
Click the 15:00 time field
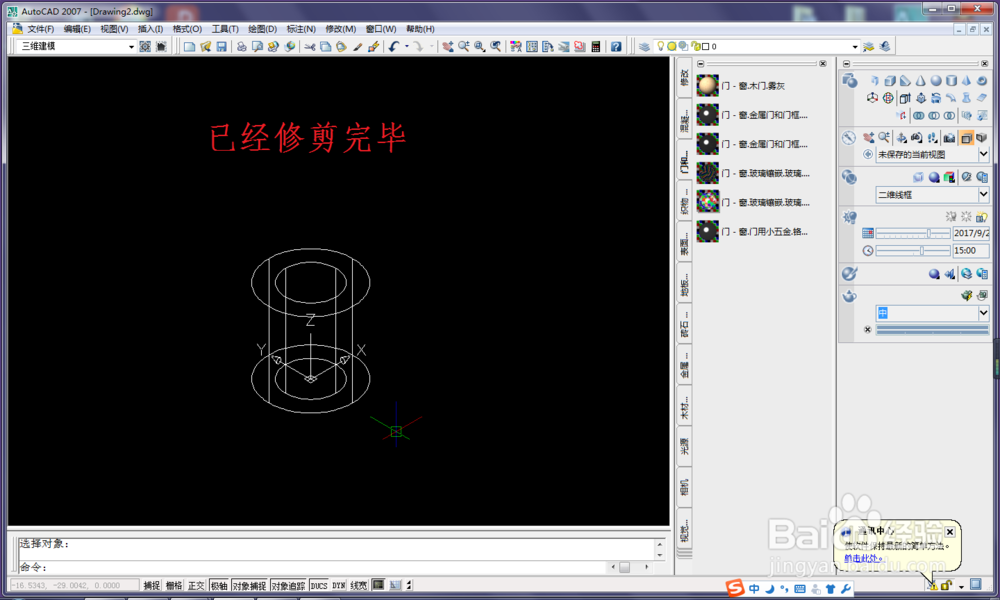click(x=970, y=251)
